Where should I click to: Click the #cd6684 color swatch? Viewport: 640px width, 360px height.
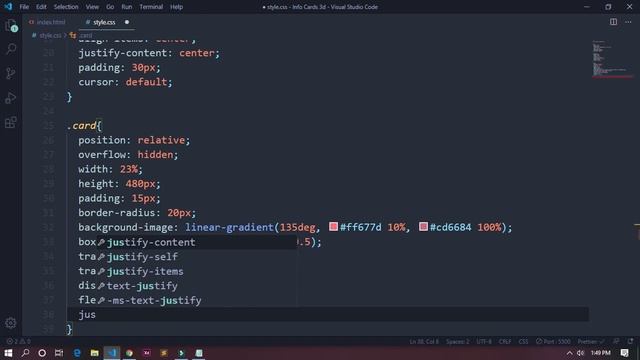423,227
